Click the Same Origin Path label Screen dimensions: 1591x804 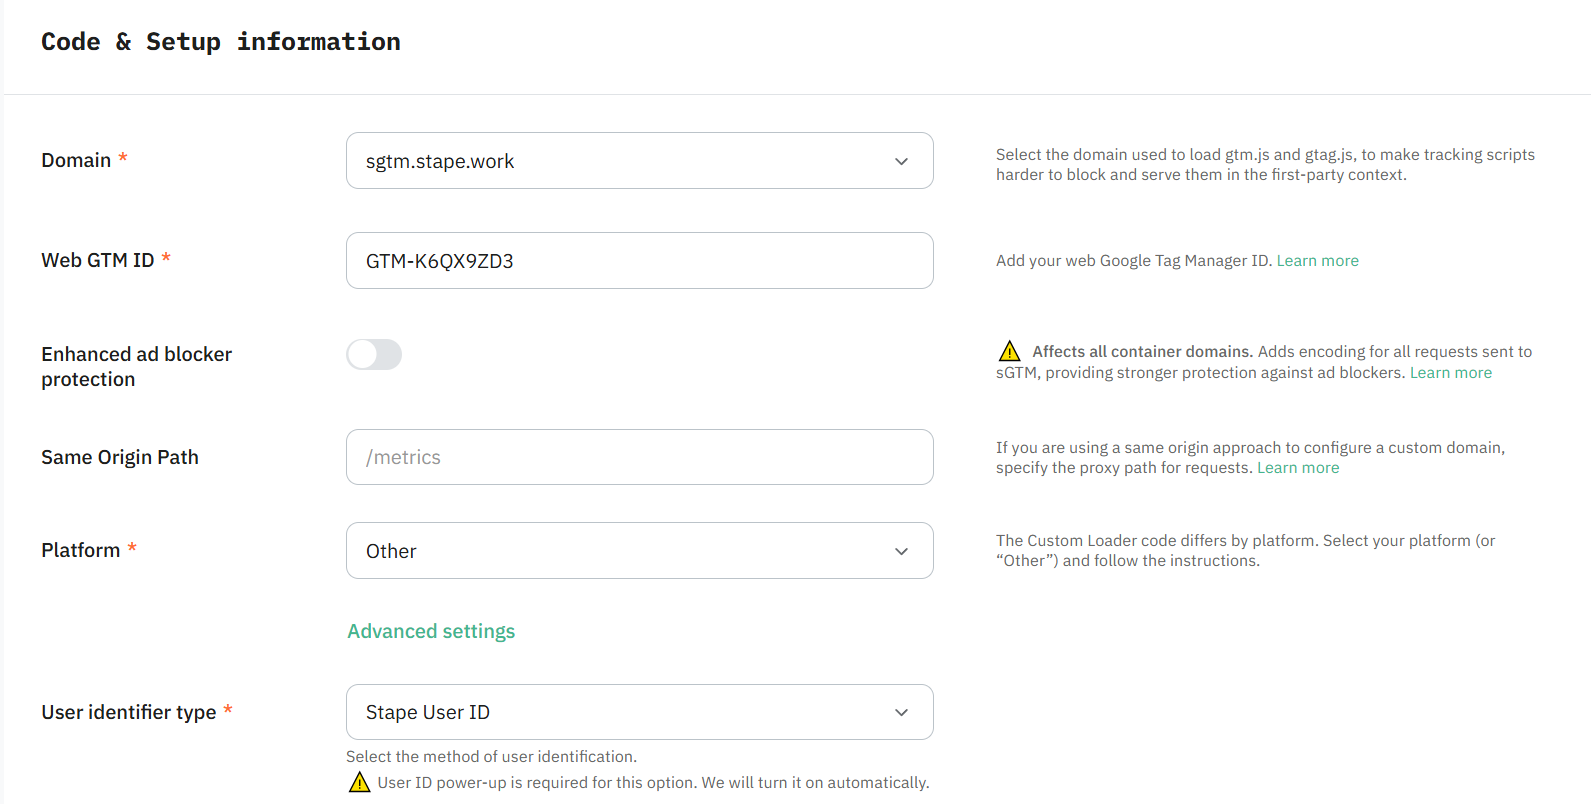click(x=120, y=457)
